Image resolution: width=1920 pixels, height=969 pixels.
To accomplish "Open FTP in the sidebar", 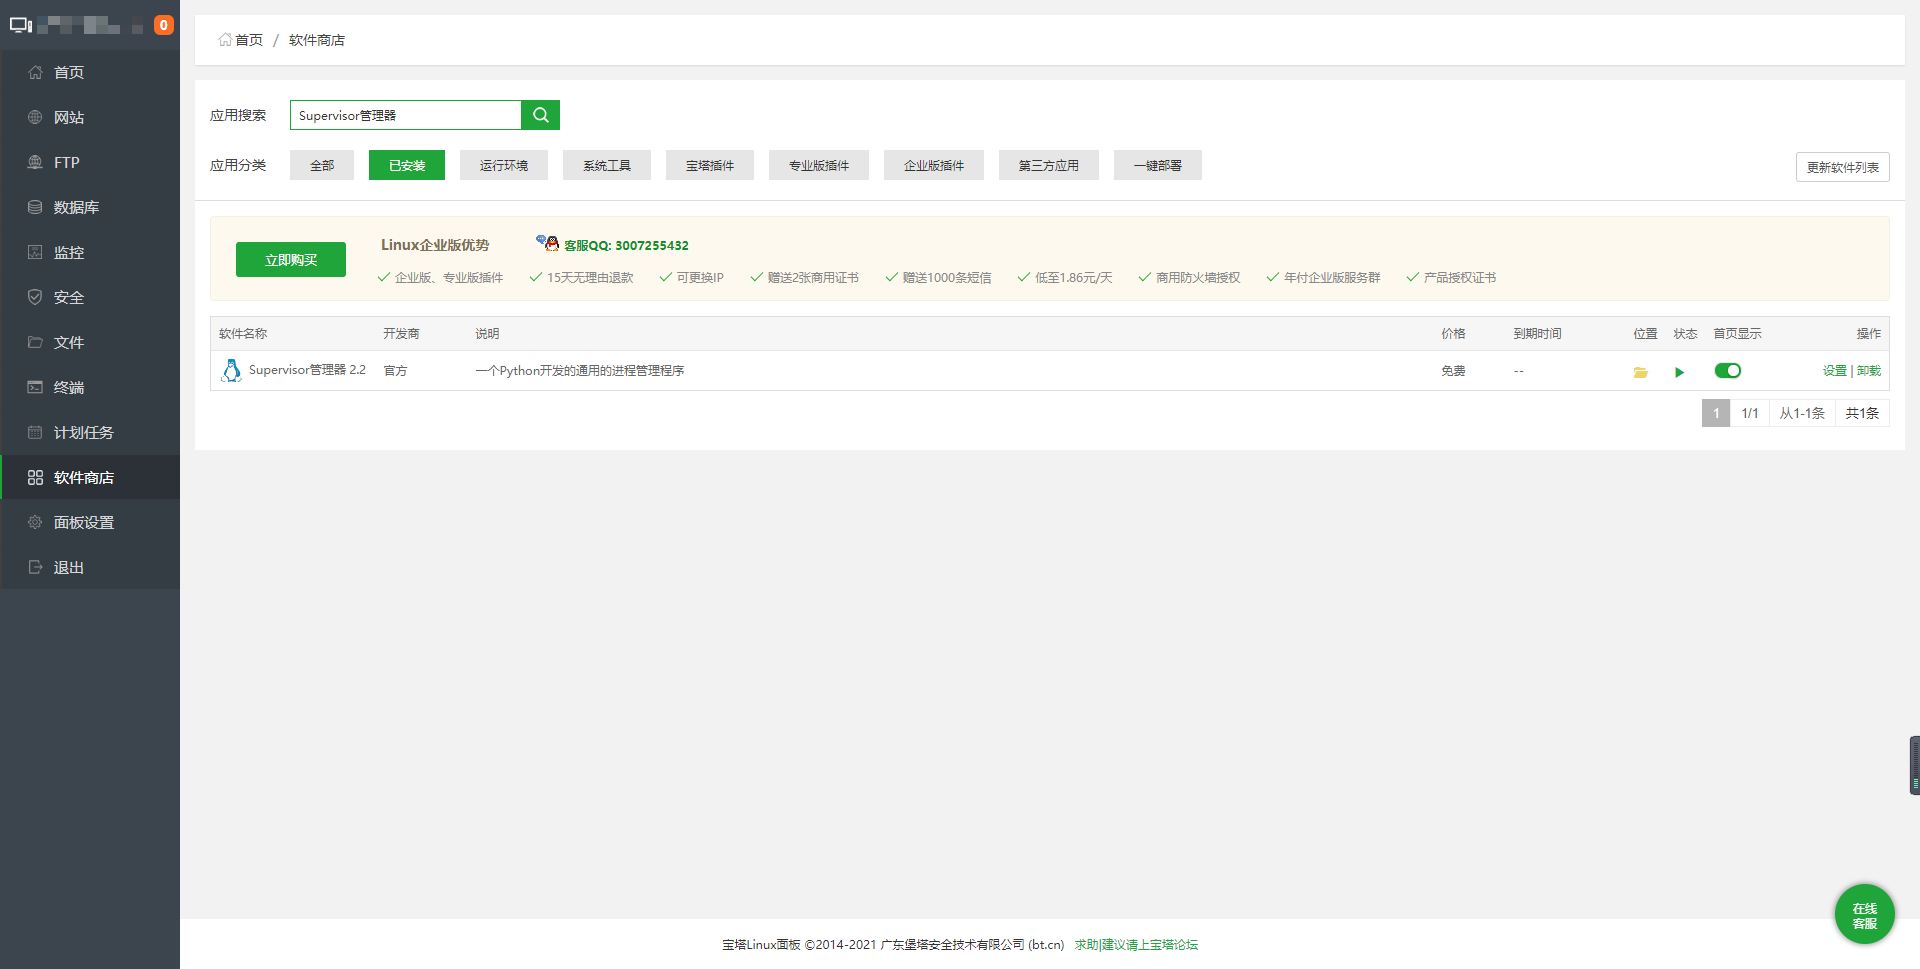I will 90,162.
